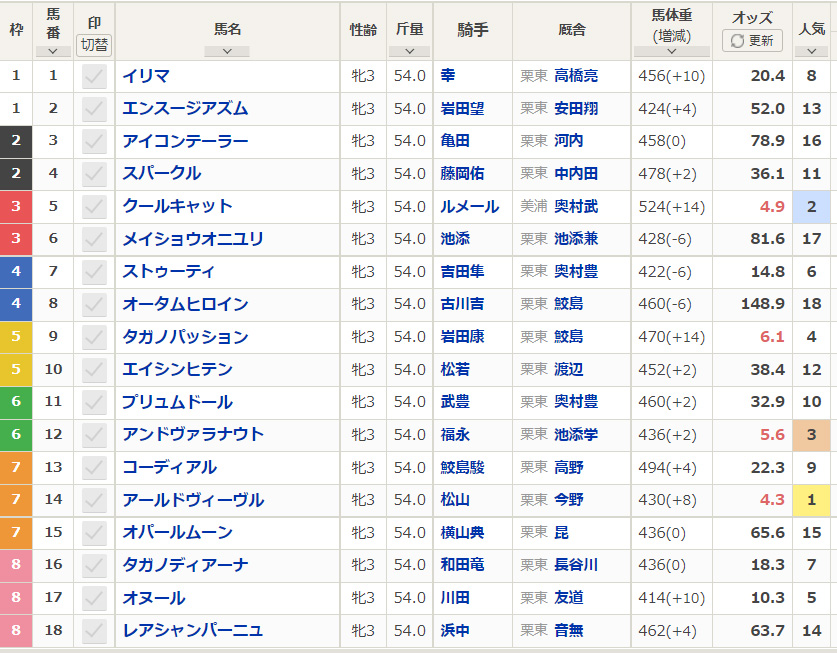Toggle the checkmark for アイコンテーラー
Screen dimensions: 837x653
[x=94, y=141]
